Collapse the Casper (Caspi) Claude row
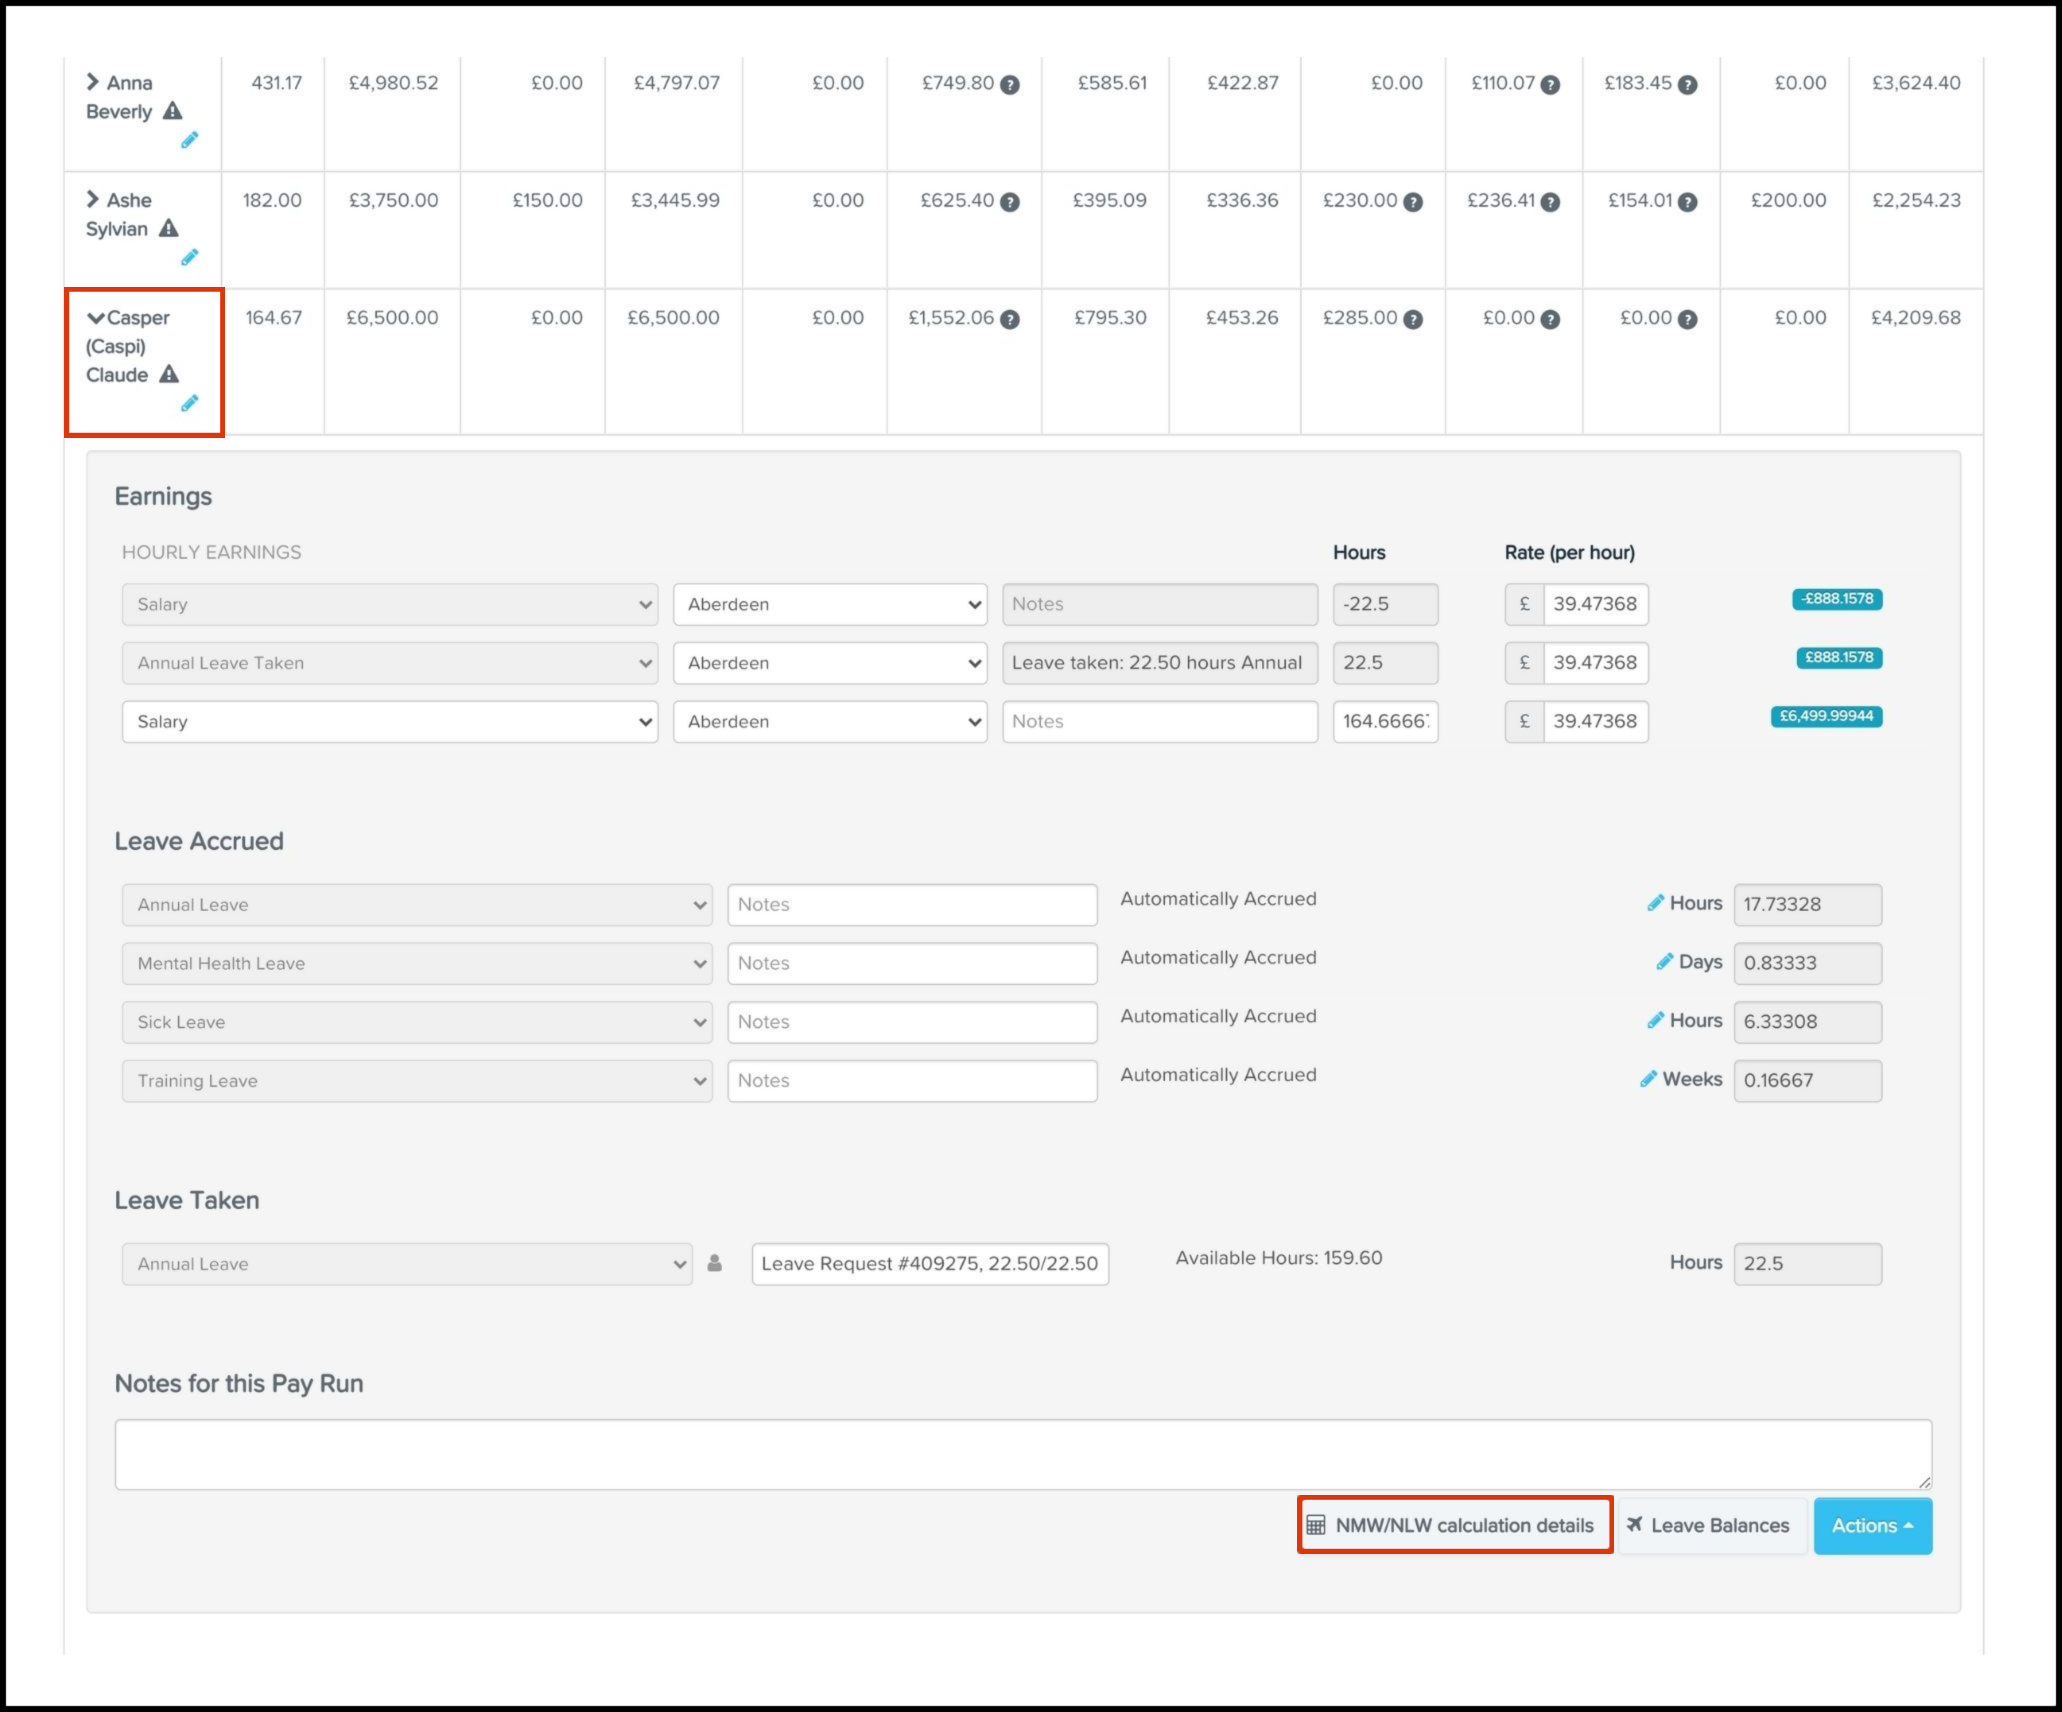This screenshot has height=1712, width=2062. (x=96, y=318)
